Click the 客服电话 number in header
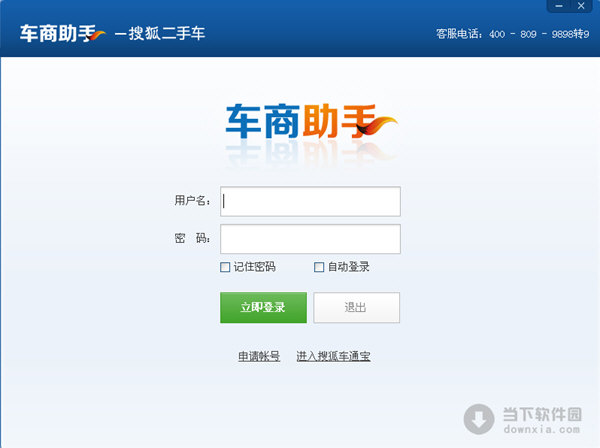Image resolution: width=600 pixels, height=448 pixels. pyautogui.click(x=539, y=34)
